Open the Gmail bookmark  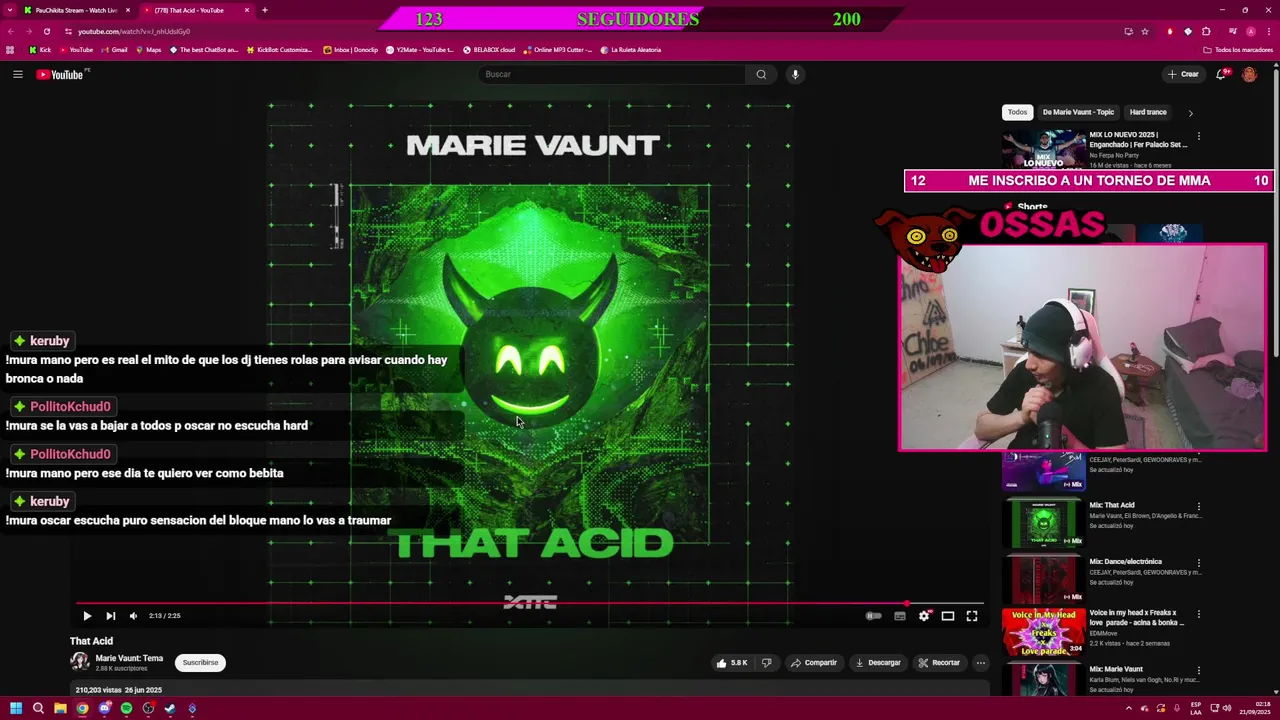tap(114, 50)
